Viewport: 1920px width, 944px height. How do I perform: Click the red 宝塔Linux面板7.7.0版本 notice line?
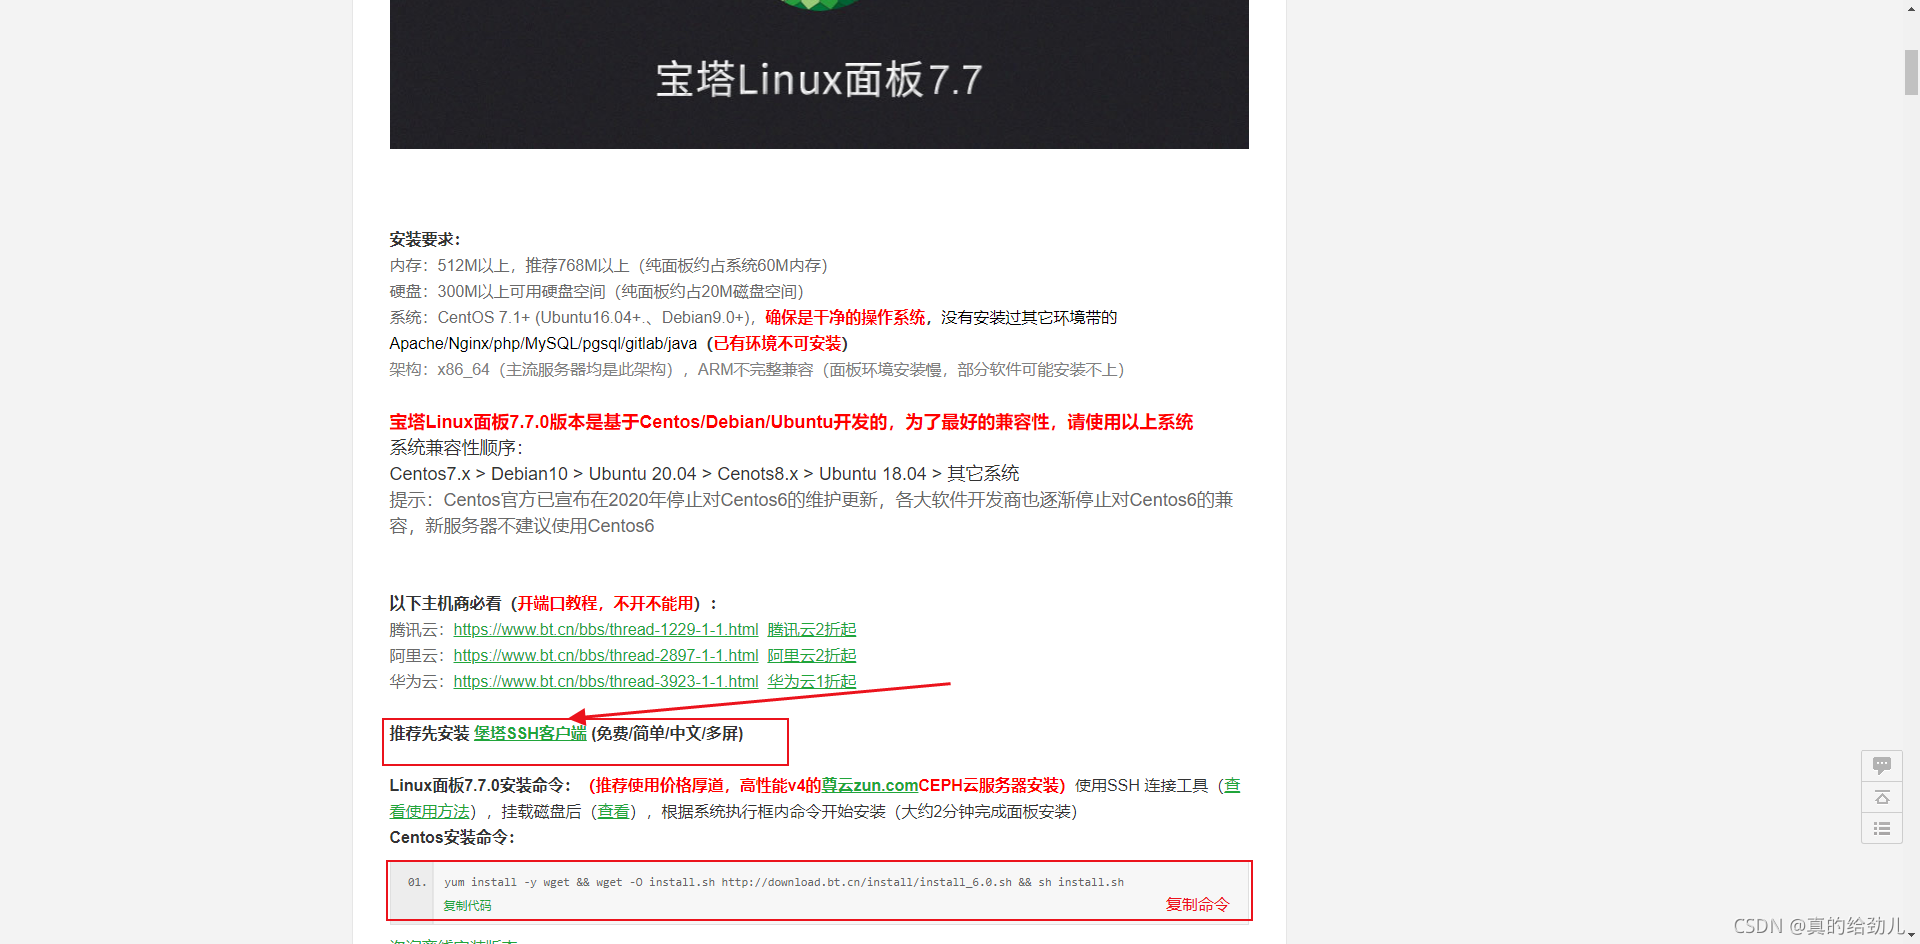(791, 422)
